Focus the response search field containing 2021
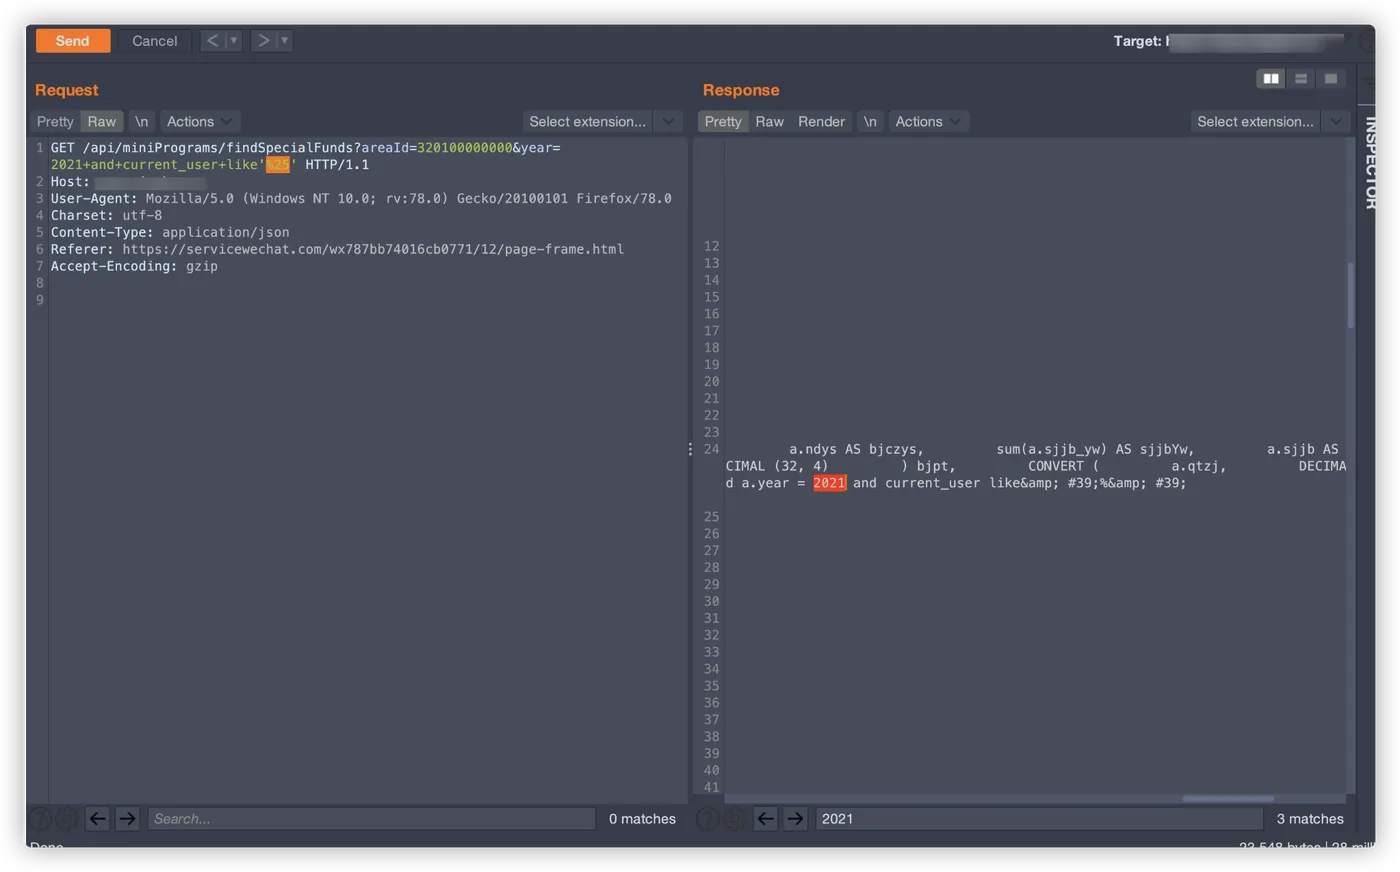This screenshot has width=1400, height=872. pos(1039,819)
